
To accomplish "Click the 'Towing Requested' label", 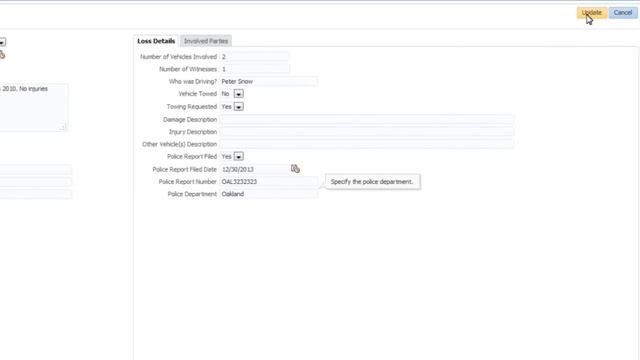I will click(191, 107).
